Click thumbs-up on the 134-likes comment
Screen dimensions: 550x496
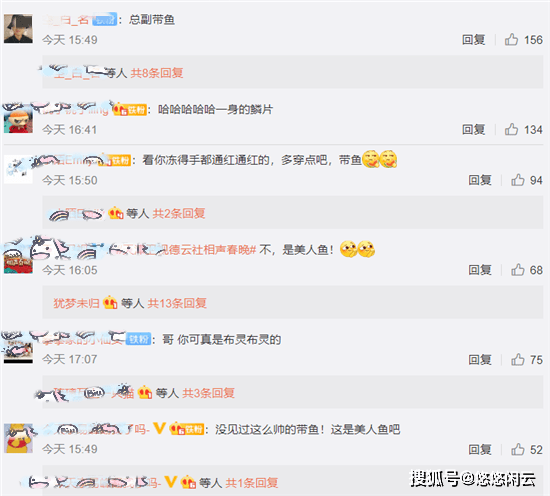point(511,129)
